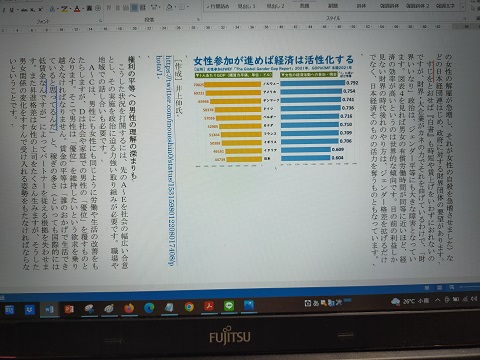The height and width of the screenshot is (360, 480).
Task: Expand text effects dropdown arrow
Action: pos(57,9)
